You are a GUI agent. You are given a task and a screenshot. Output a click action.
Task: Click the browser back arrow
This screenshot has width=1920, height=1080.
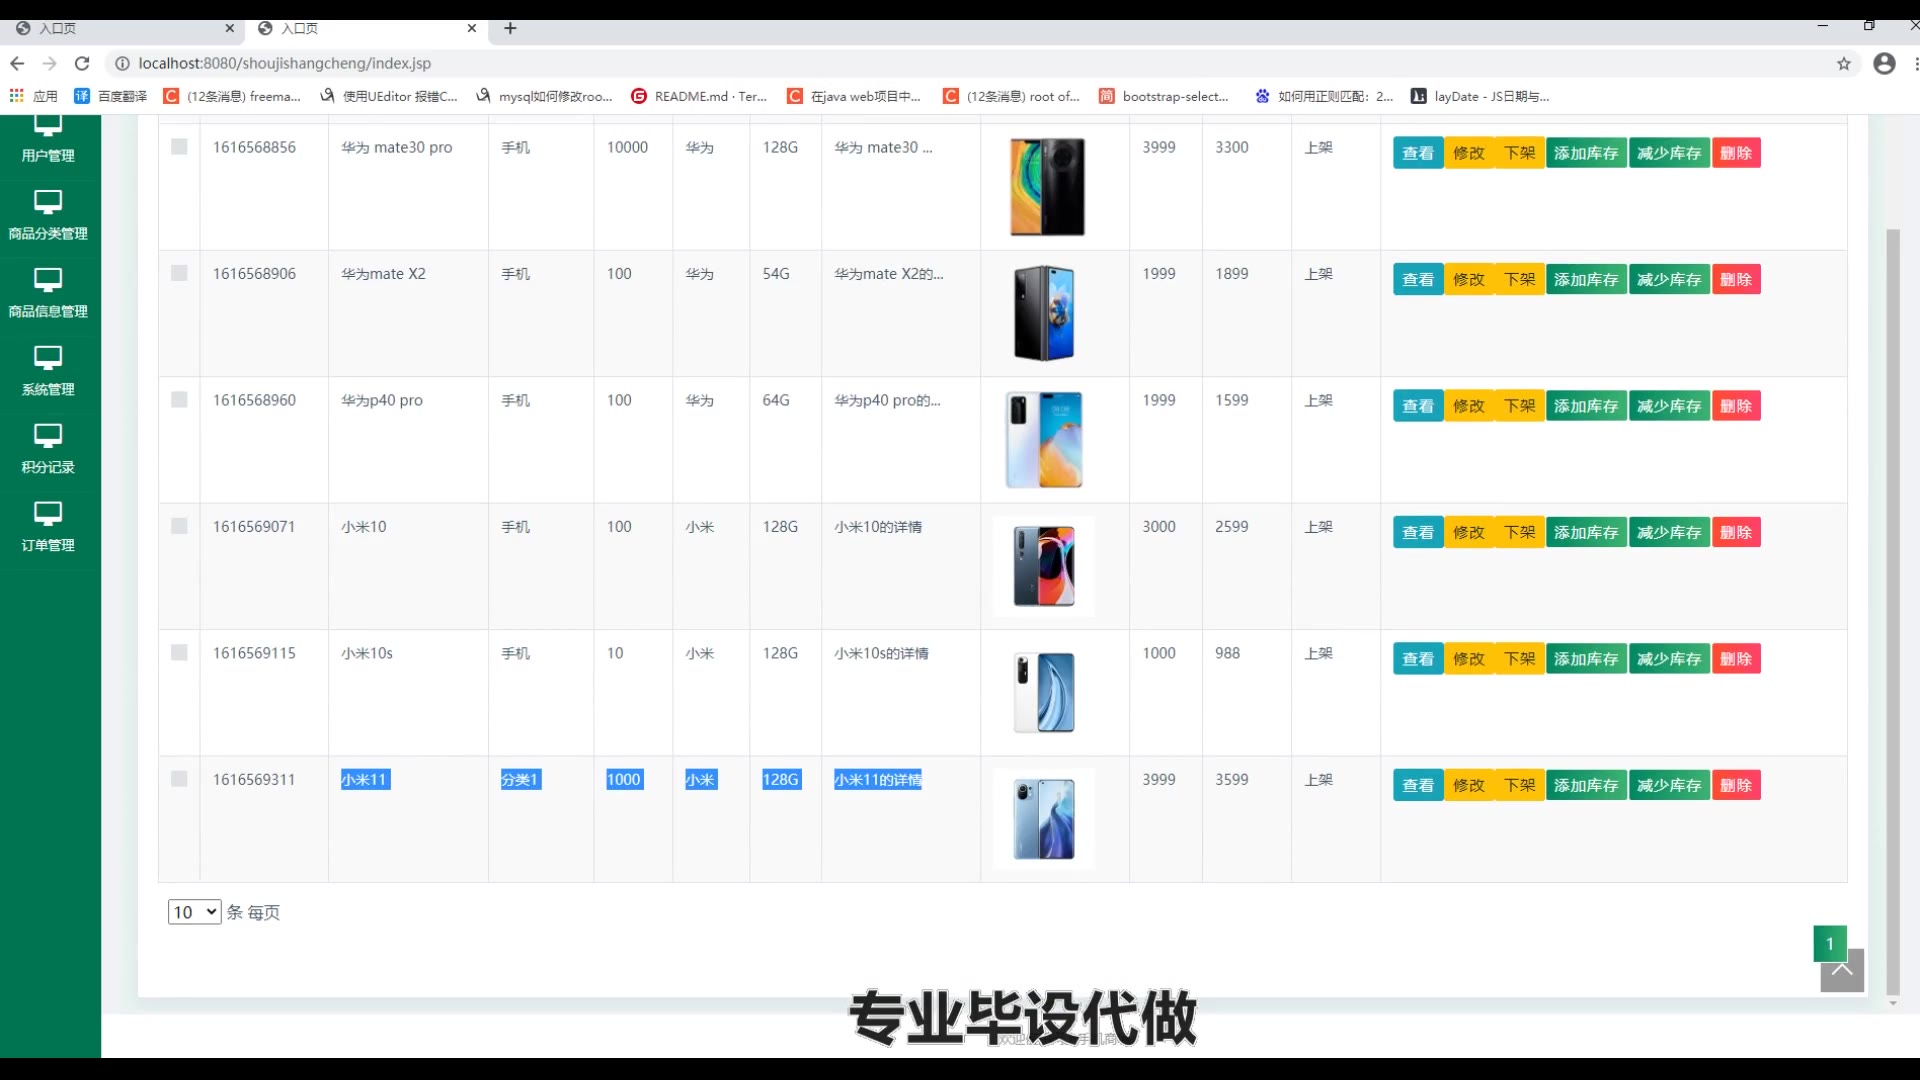pos(17,63)
